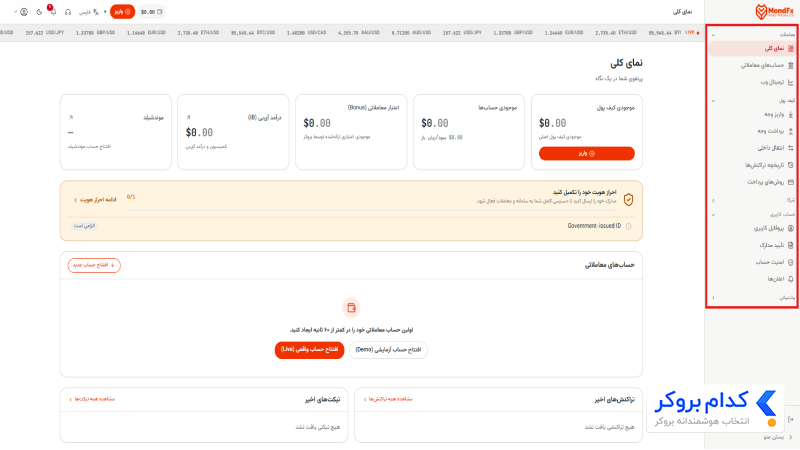The height and width of the screenshot is (450, 800).
Task: Click the واریز button in wallet balance card
Action: 587,154
